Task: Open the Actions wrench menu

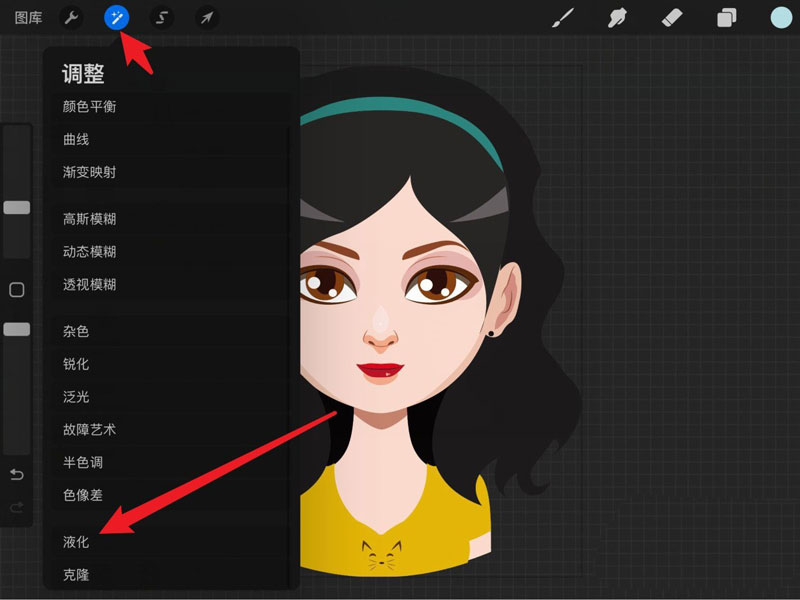Action: tap(71, 16)
